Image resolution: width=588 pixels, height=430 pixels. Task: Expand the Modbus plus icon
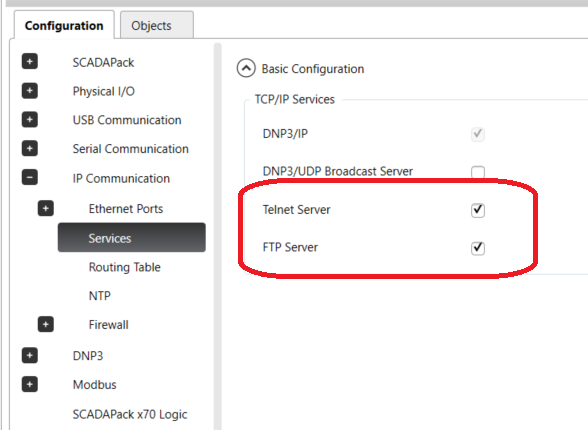point(30,384)
